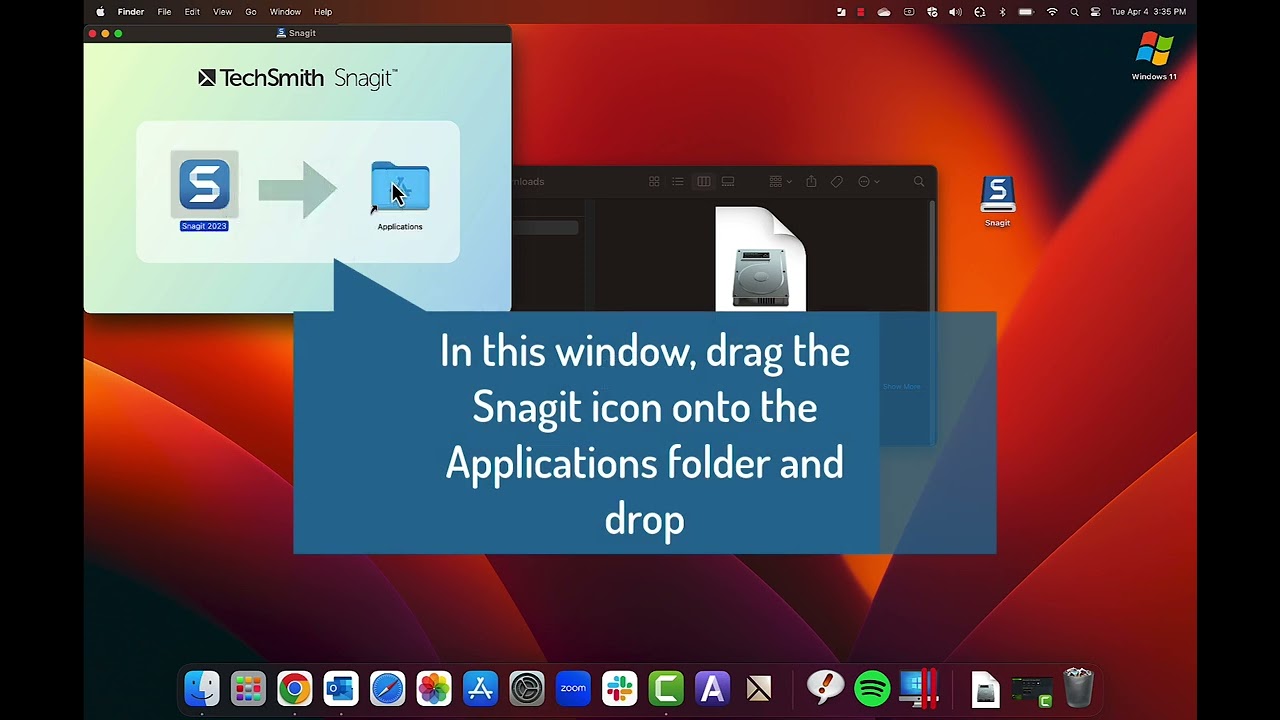The image size is (1280, 720).
Task: Open the Help menu
Action: click(323, 12)
